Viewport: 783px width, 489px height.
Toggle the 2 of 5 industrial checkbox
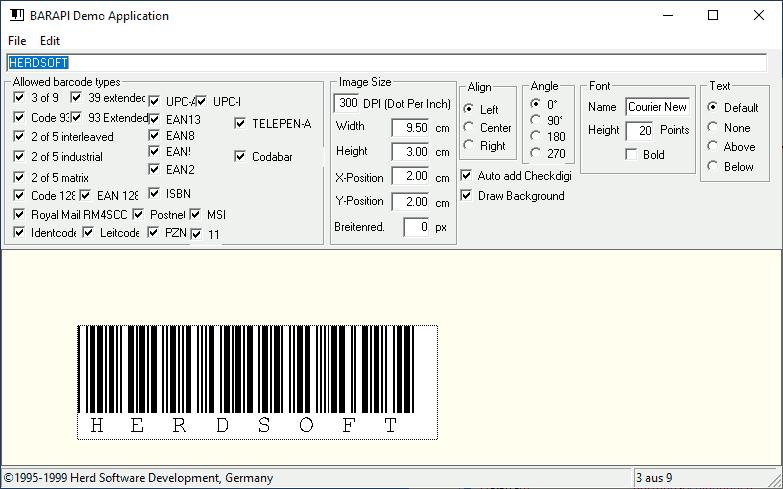(19, 156)
